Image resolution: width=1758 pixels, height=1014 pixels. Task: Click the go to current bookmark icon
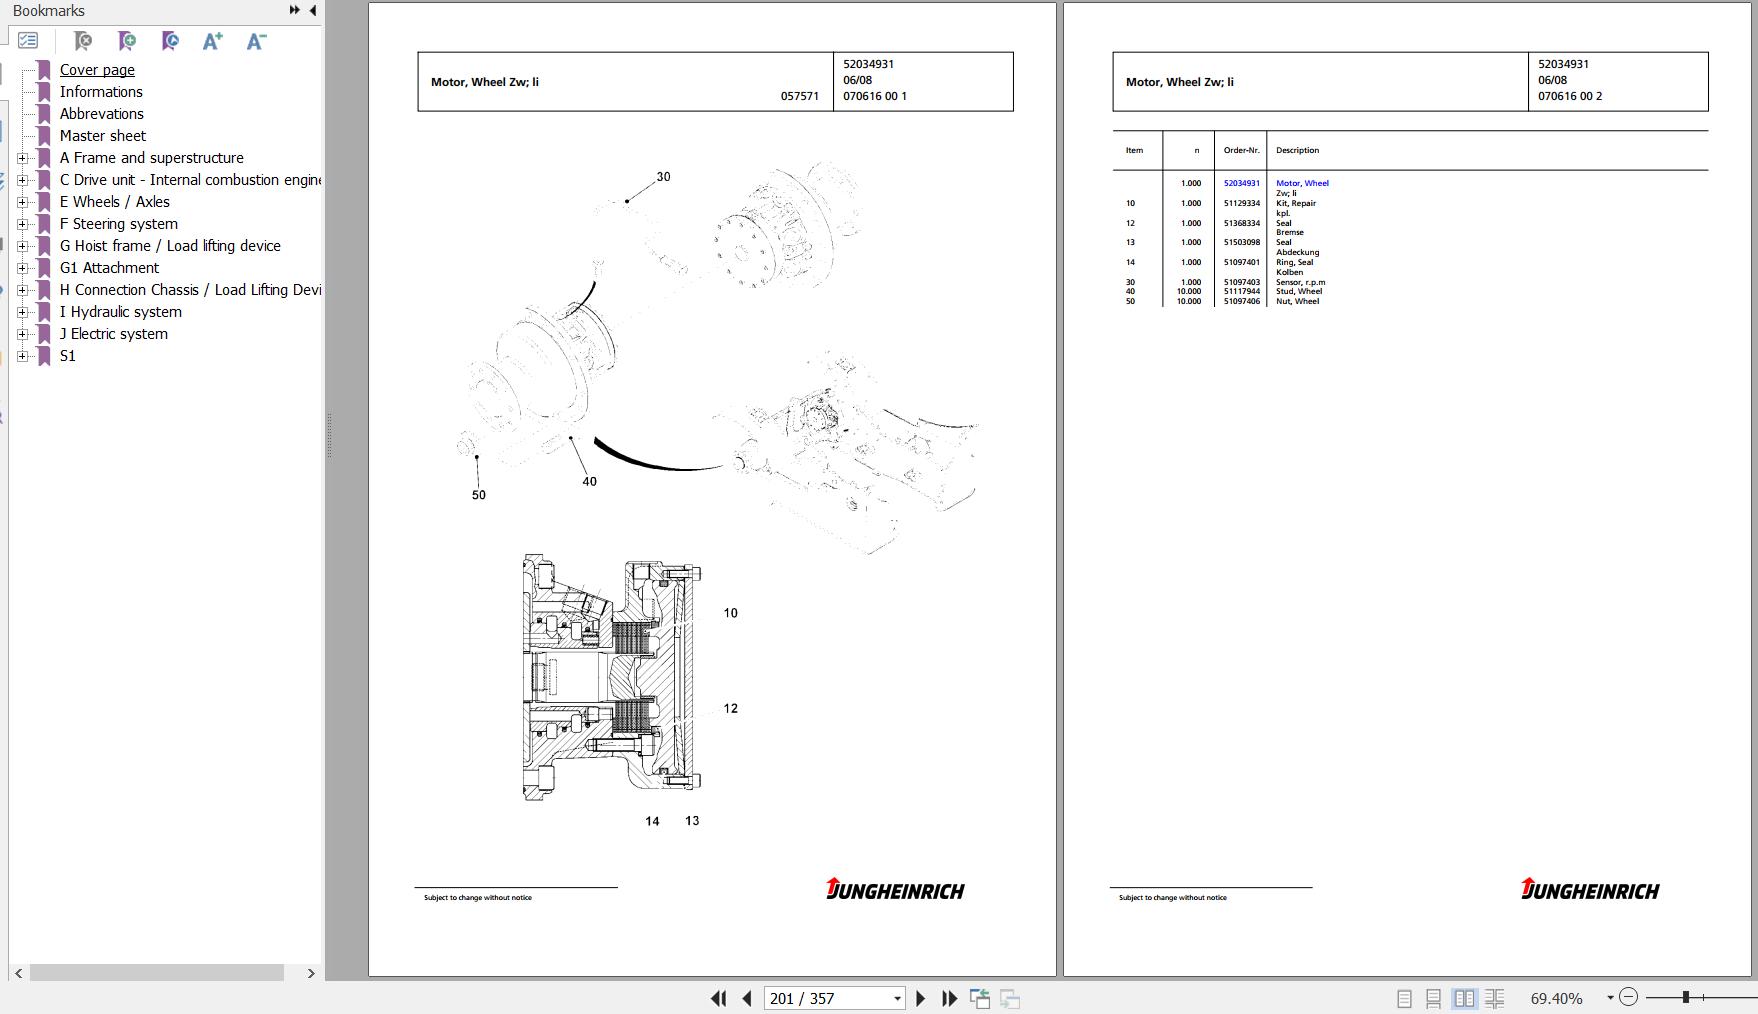[169, 41]
